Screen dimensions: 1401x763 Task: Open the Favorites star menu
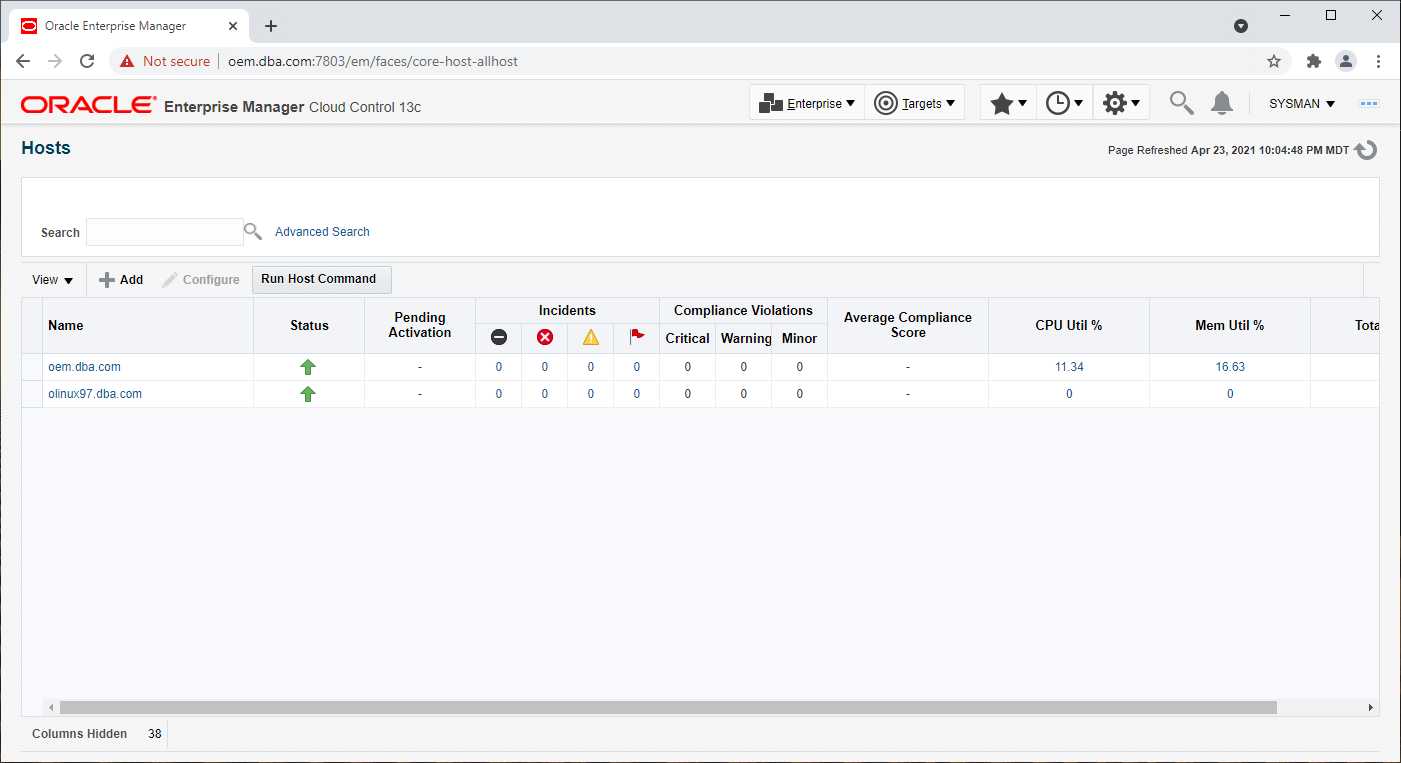click(1008, 103)
